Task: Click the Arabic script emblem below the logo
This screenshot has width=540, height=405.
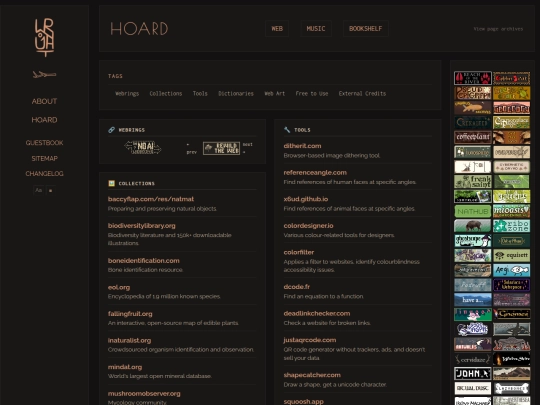Action: (44, 74)
